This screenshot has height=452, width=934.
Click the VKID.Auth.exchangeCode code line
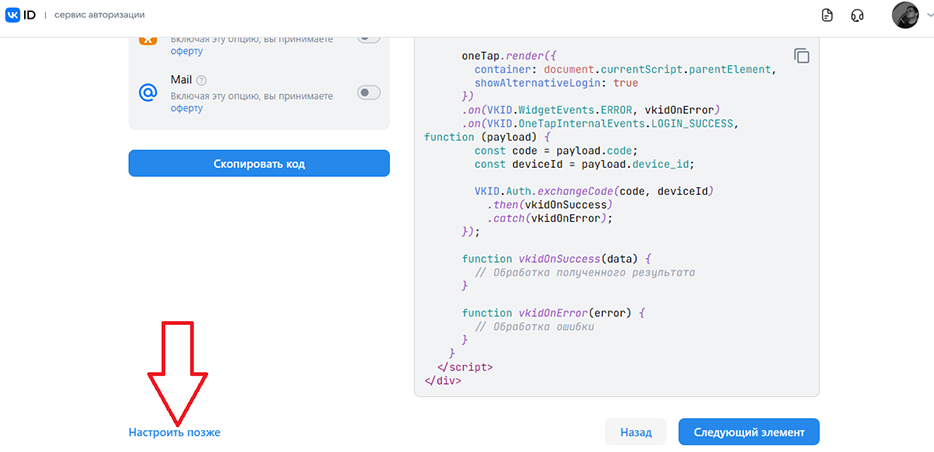coord(594,192)
